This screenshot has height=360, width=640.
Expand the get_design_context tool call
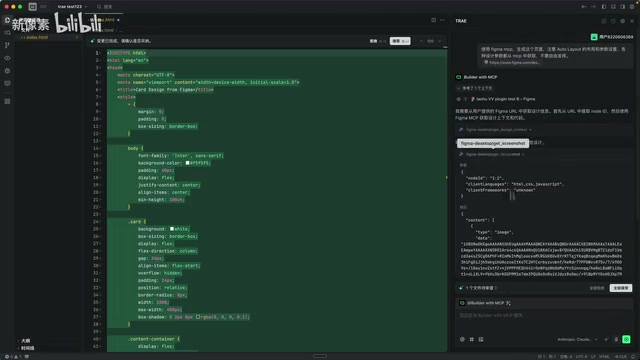click(x=495, y=129)
